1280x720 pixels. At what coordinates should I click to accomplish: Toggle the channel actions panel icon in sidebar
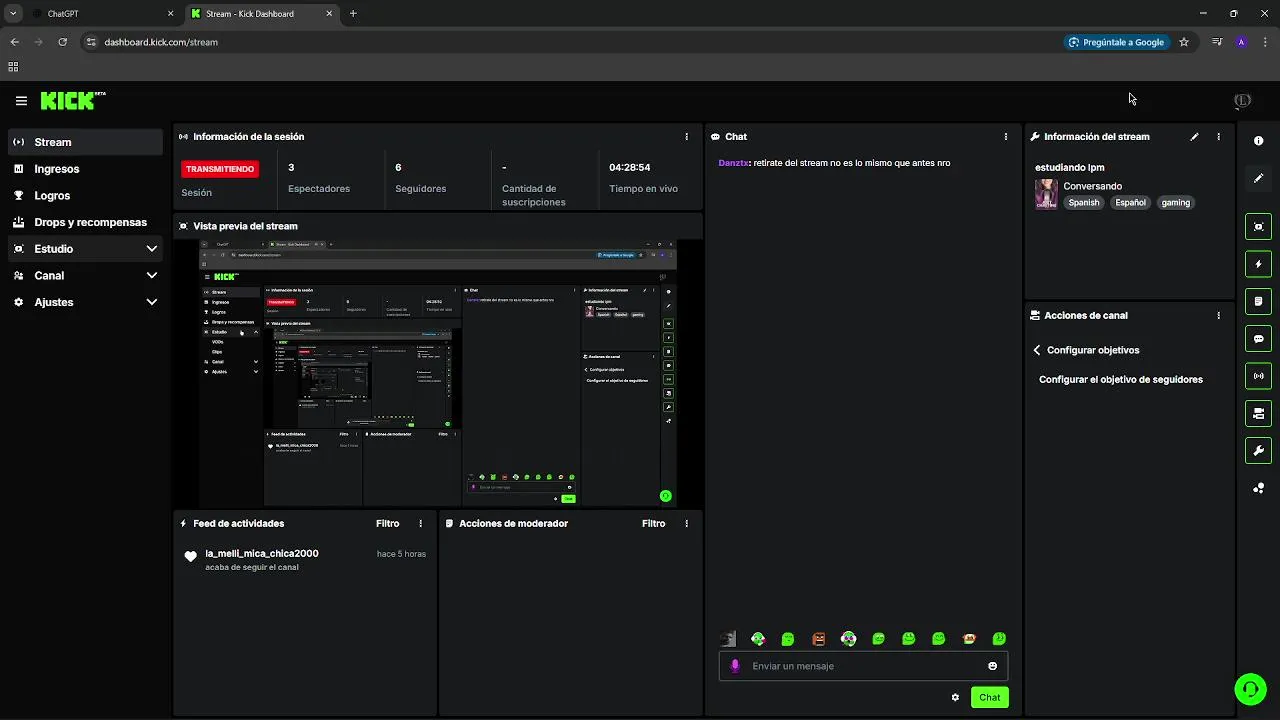tap(1259, 413)
